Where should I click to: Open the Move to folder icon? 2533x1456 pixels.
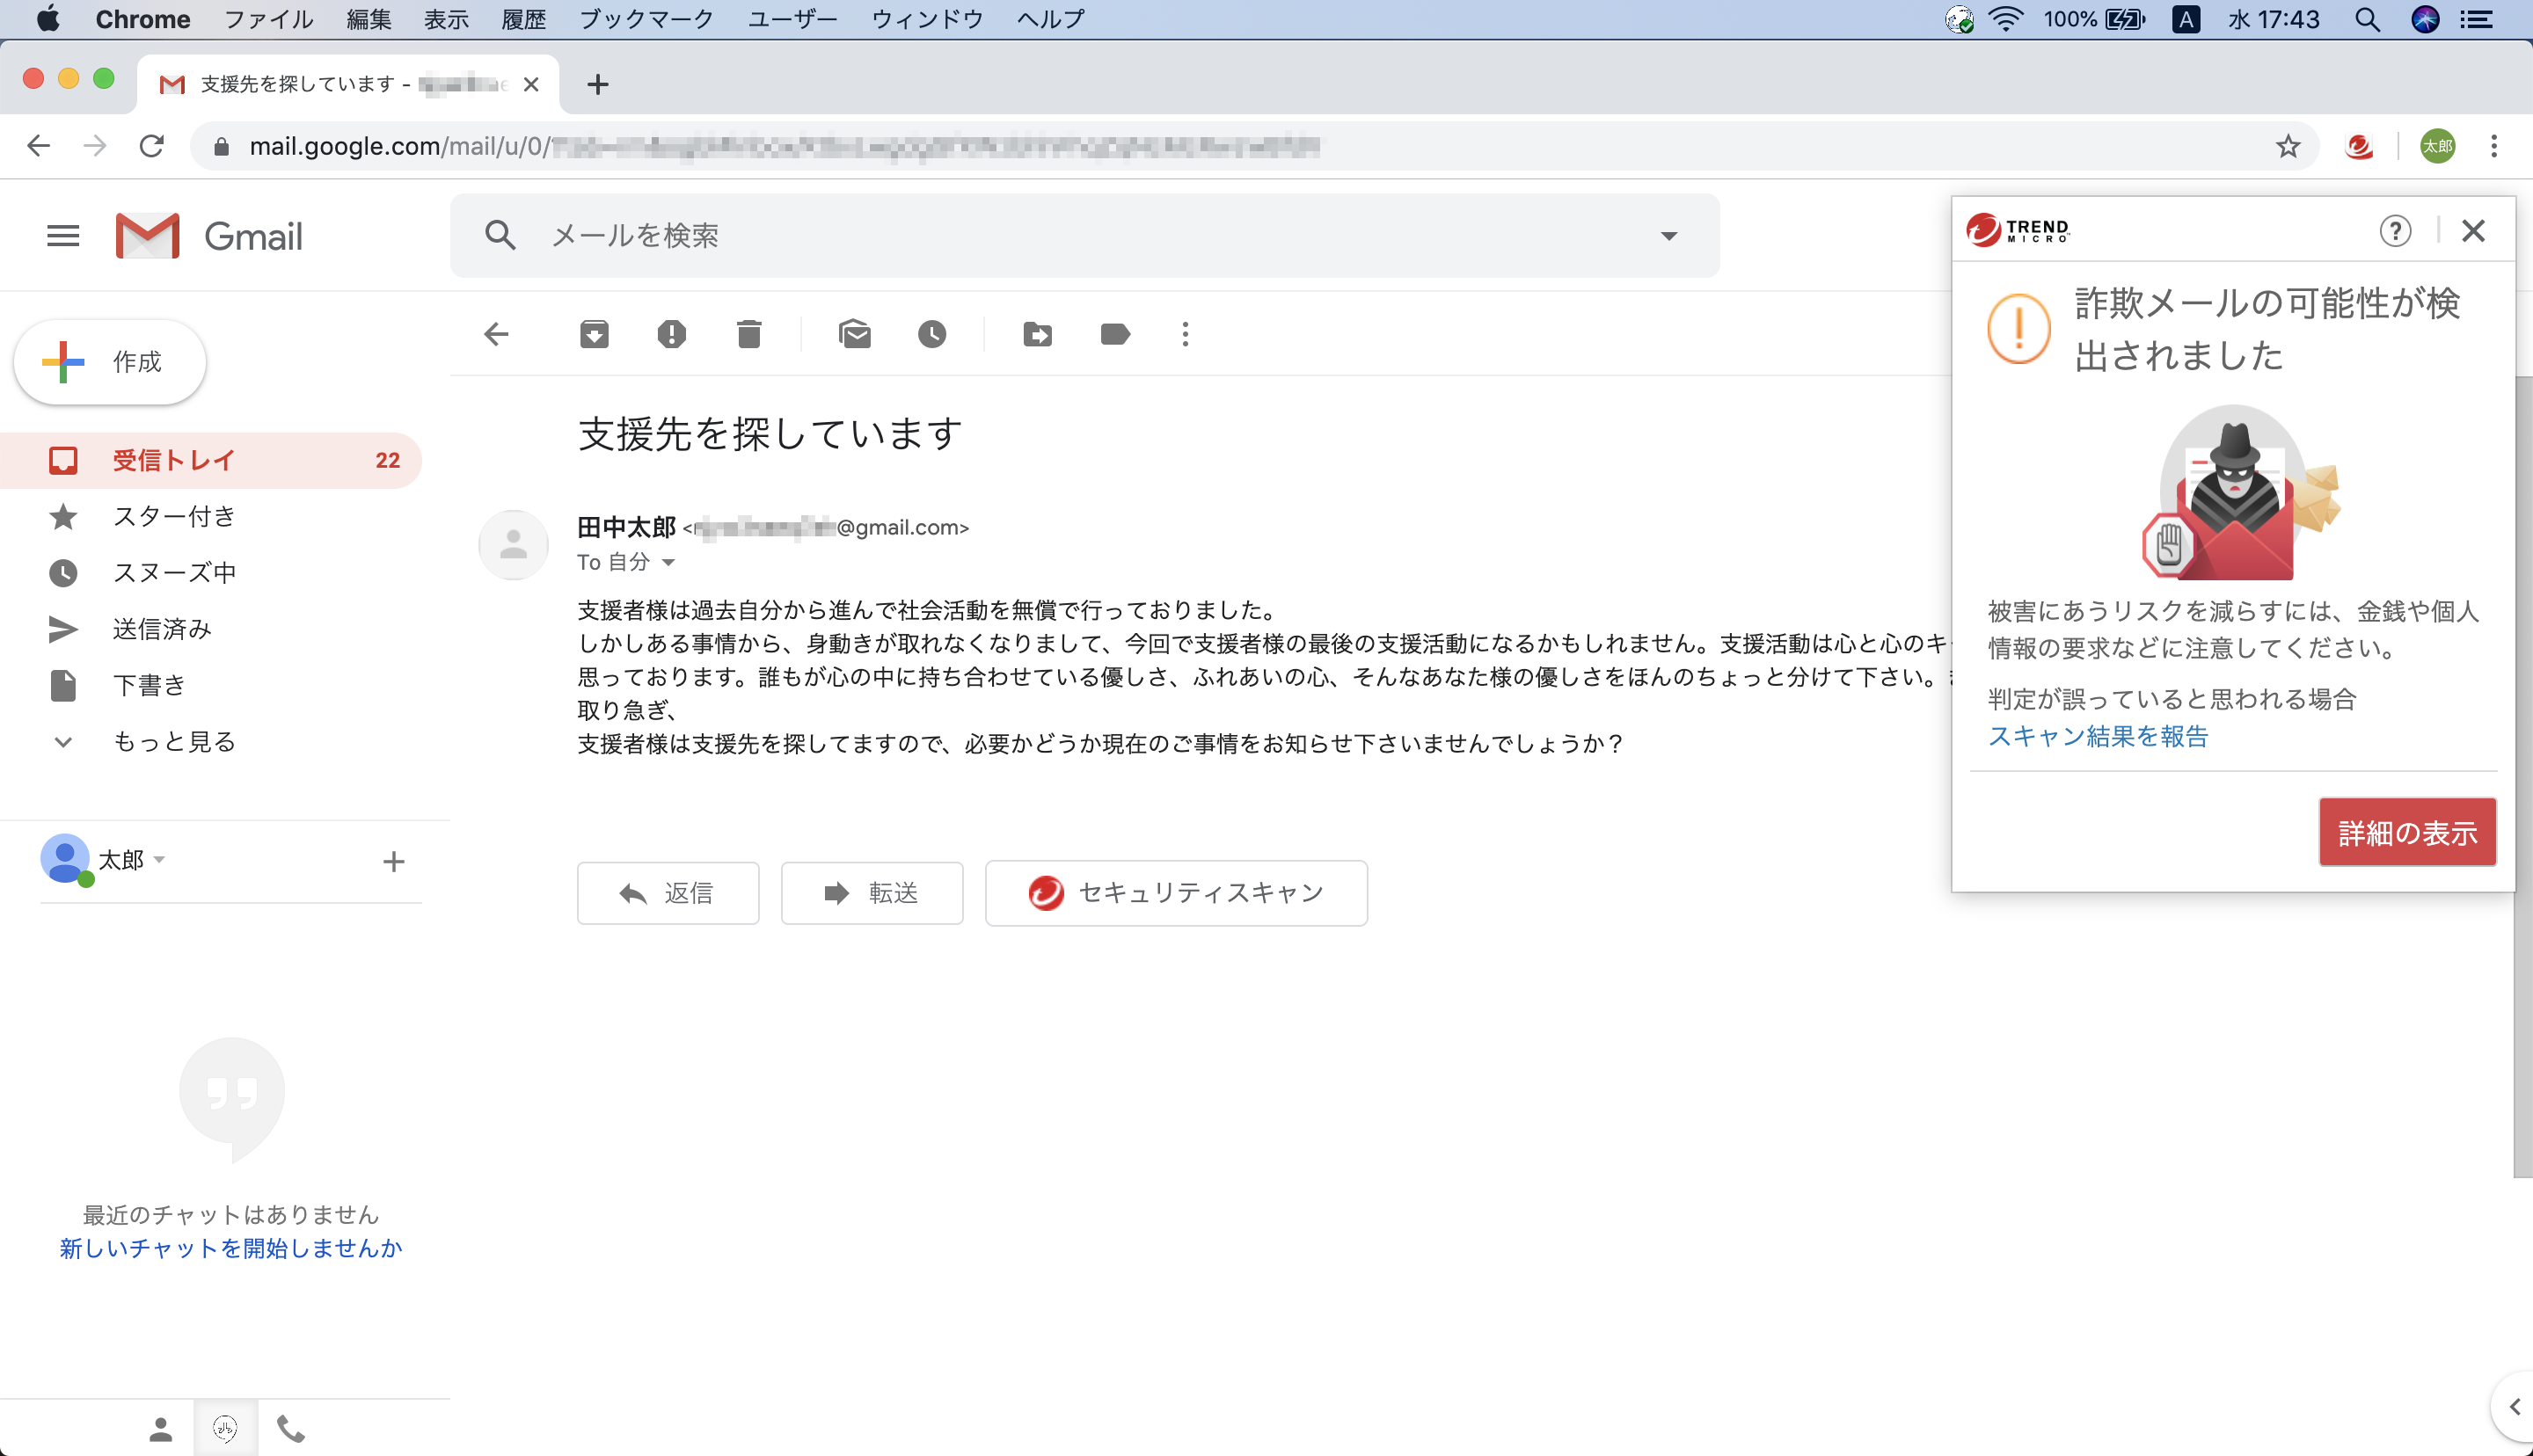point(1037,334)
